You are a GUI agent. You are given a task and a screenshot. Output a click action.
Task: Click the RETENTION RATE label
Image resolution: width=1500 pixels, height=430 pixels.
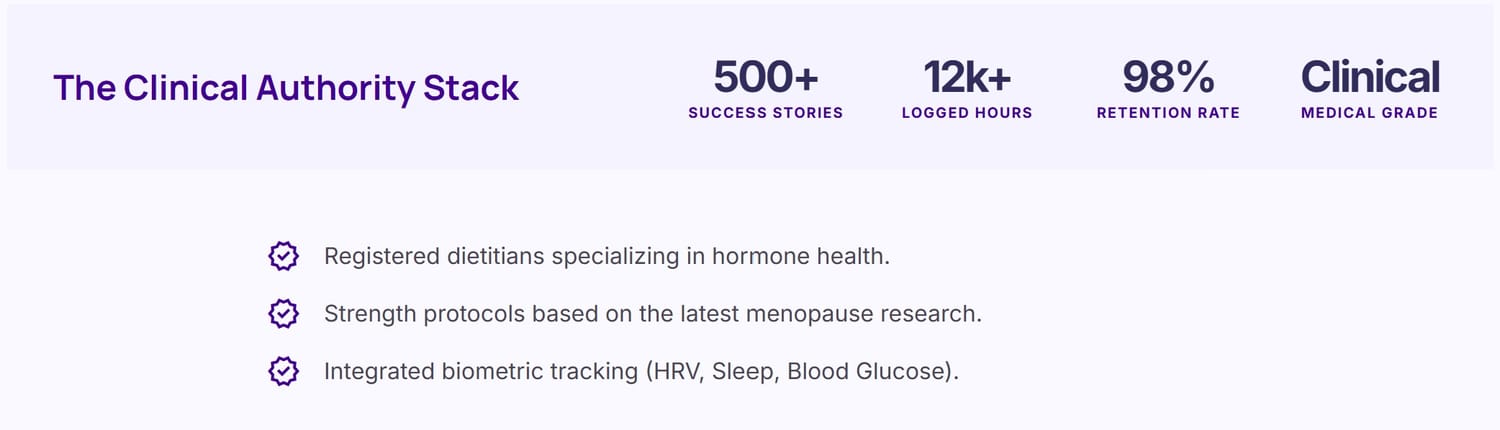(1168, 113)
